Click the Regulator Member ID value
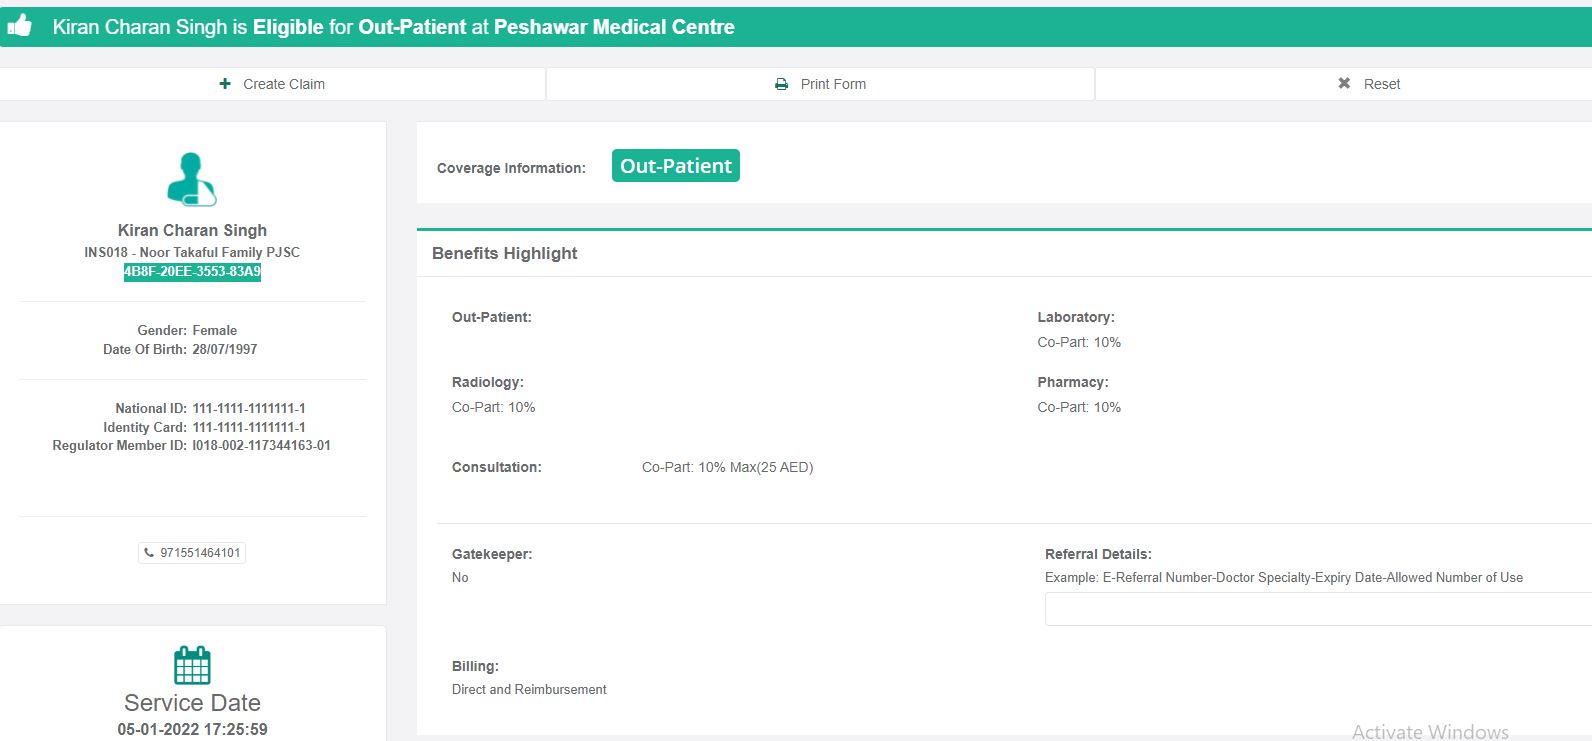Image resolution: width=1592 pixels, height=741 pixels. click(x=261, y=446)
